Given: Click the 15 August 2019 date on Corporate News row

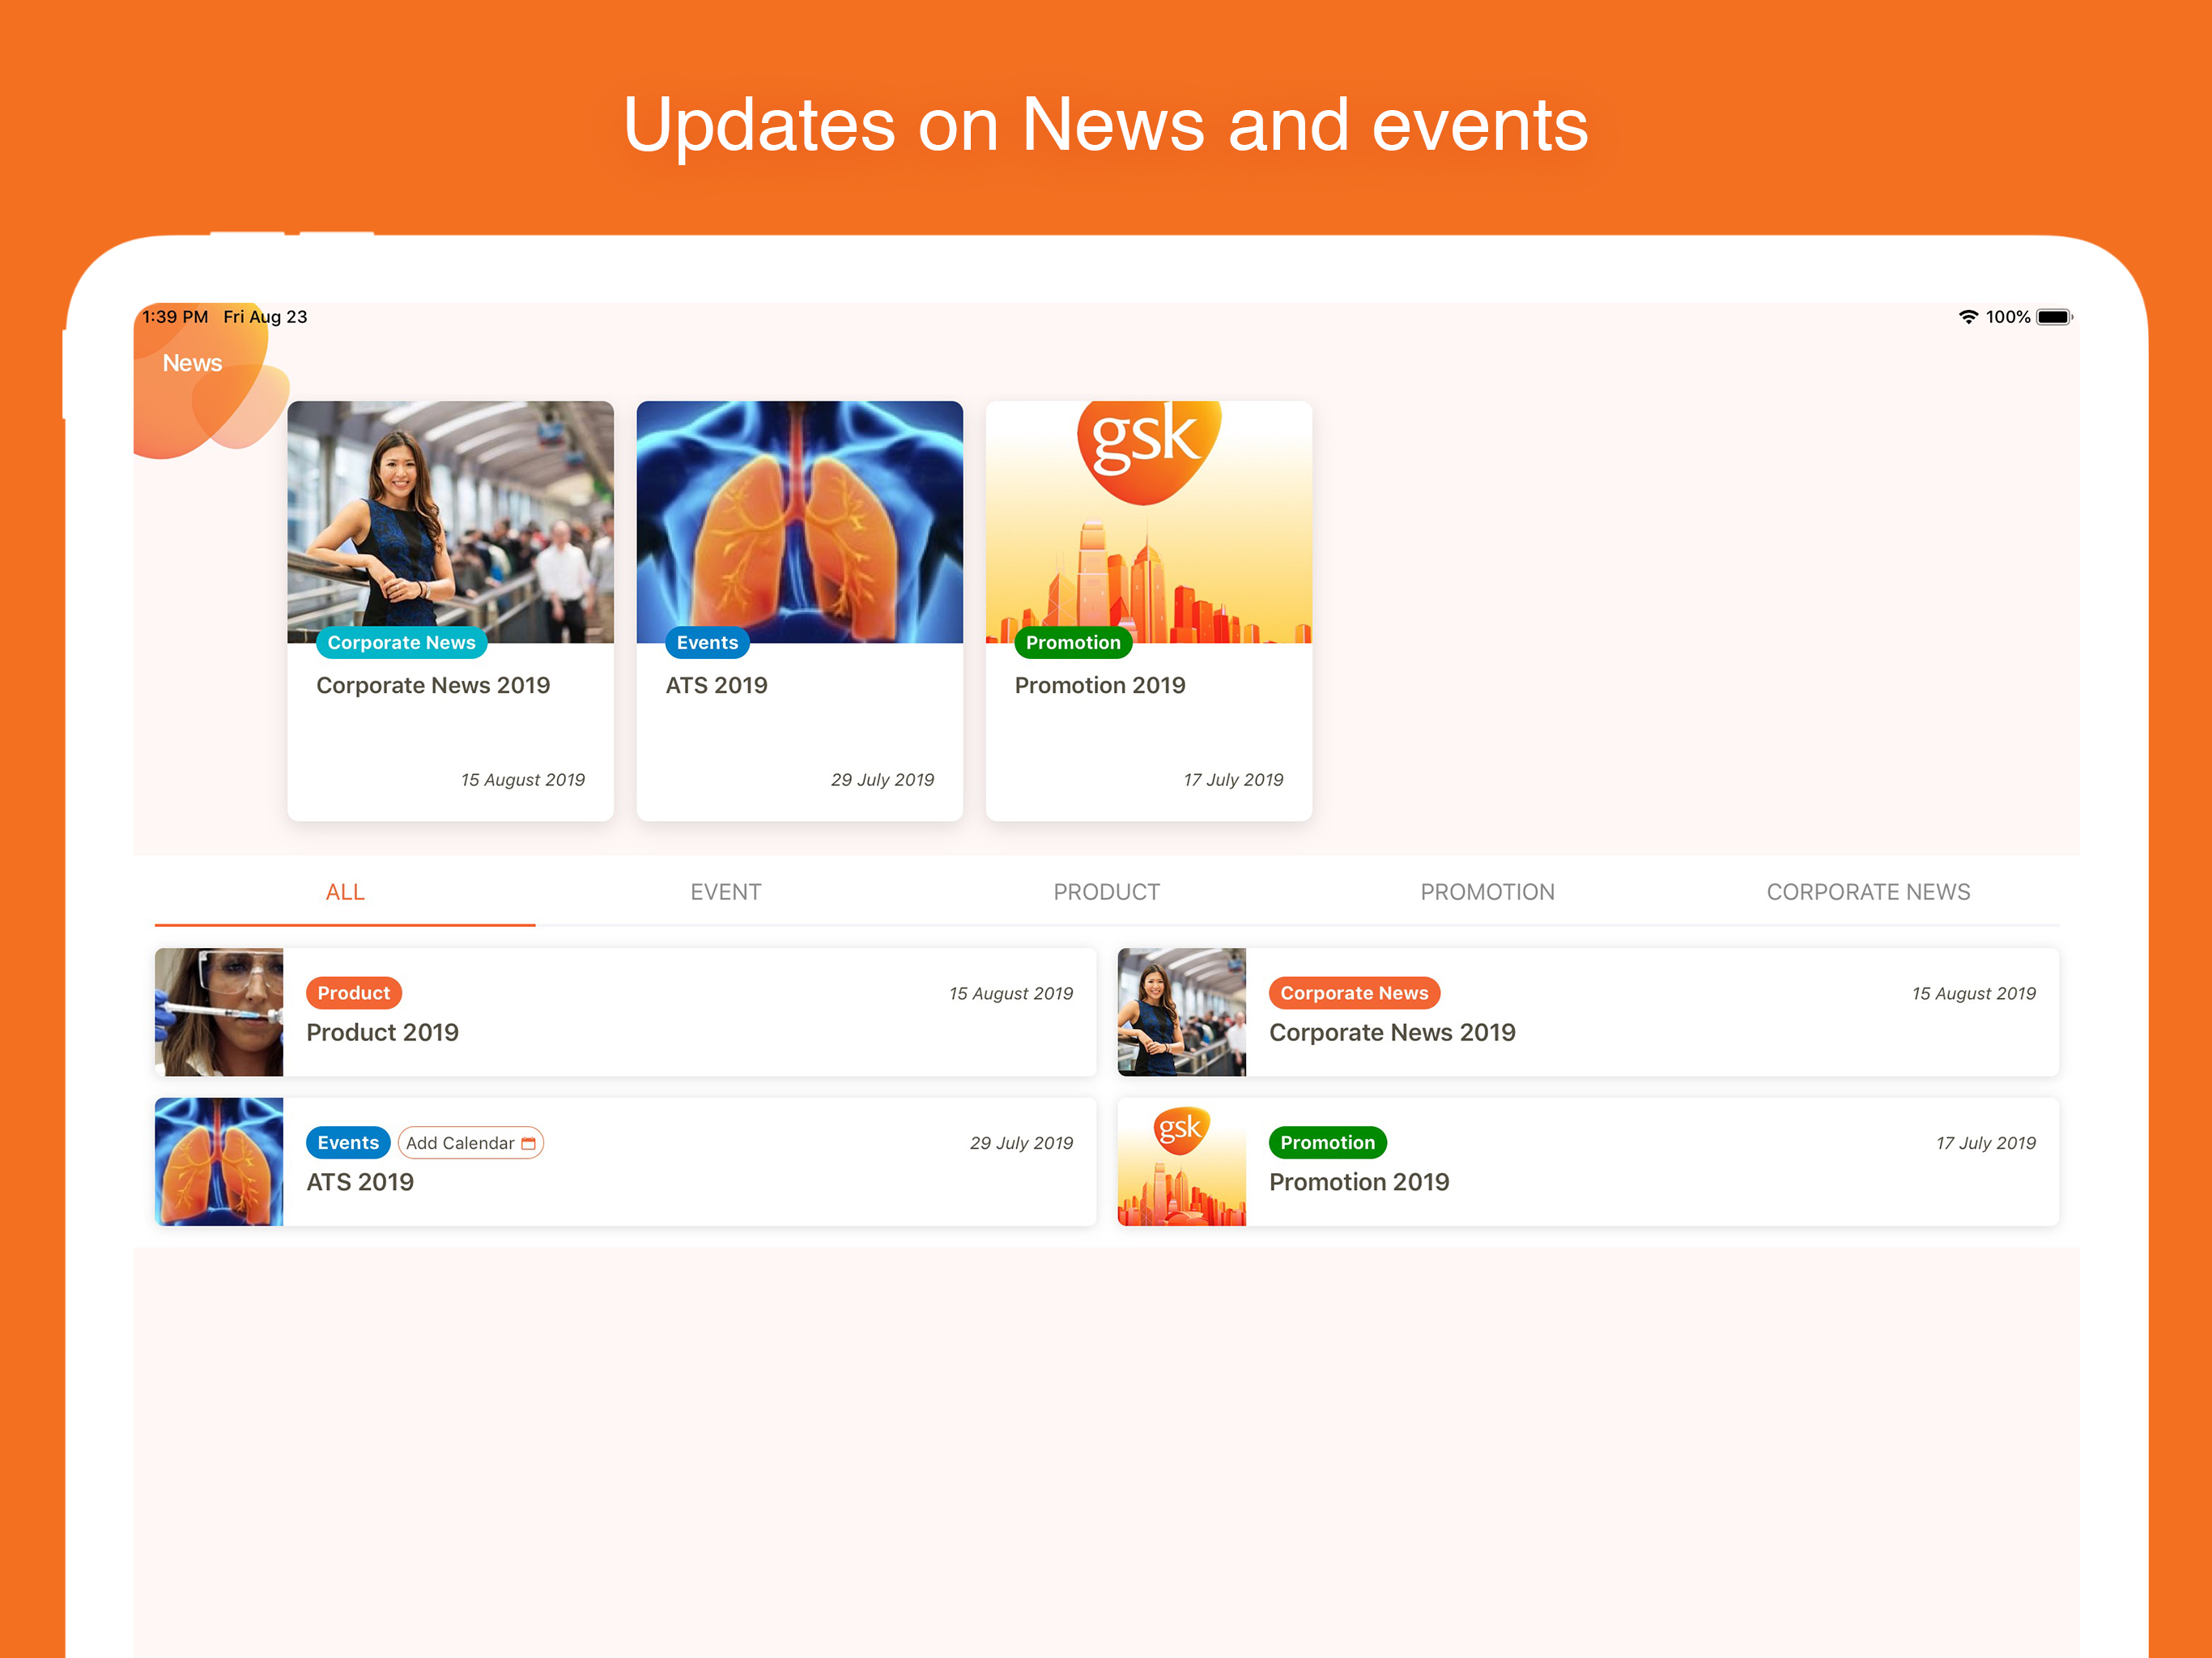Looking at the screenshot, I should [1974, 994].
